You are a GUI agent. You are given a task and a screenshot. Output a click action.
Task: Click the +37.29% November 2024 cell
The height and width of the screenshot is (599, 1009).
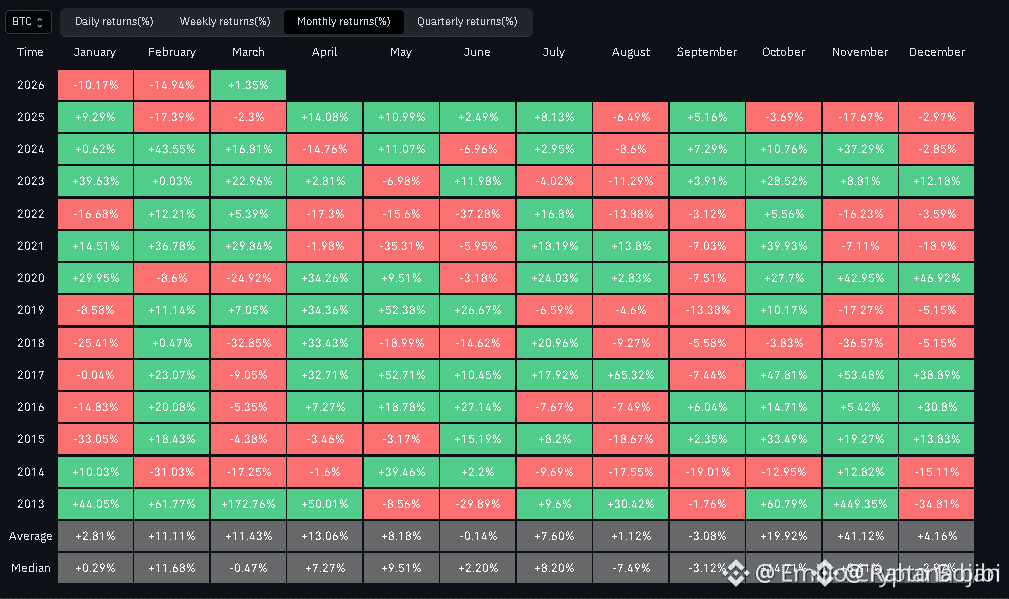(860, 149)
